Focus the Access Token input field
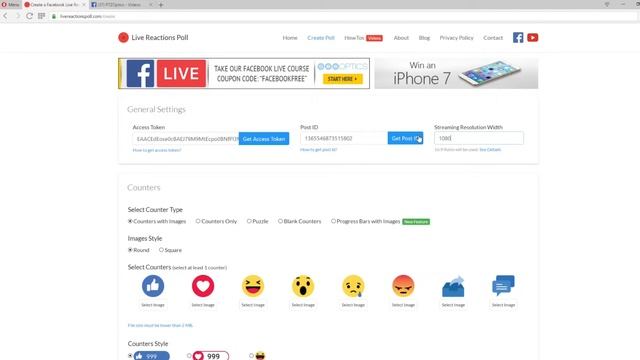The height and width of the screenshot is (360, 640). pyautogui.click(x=186, y=139)
